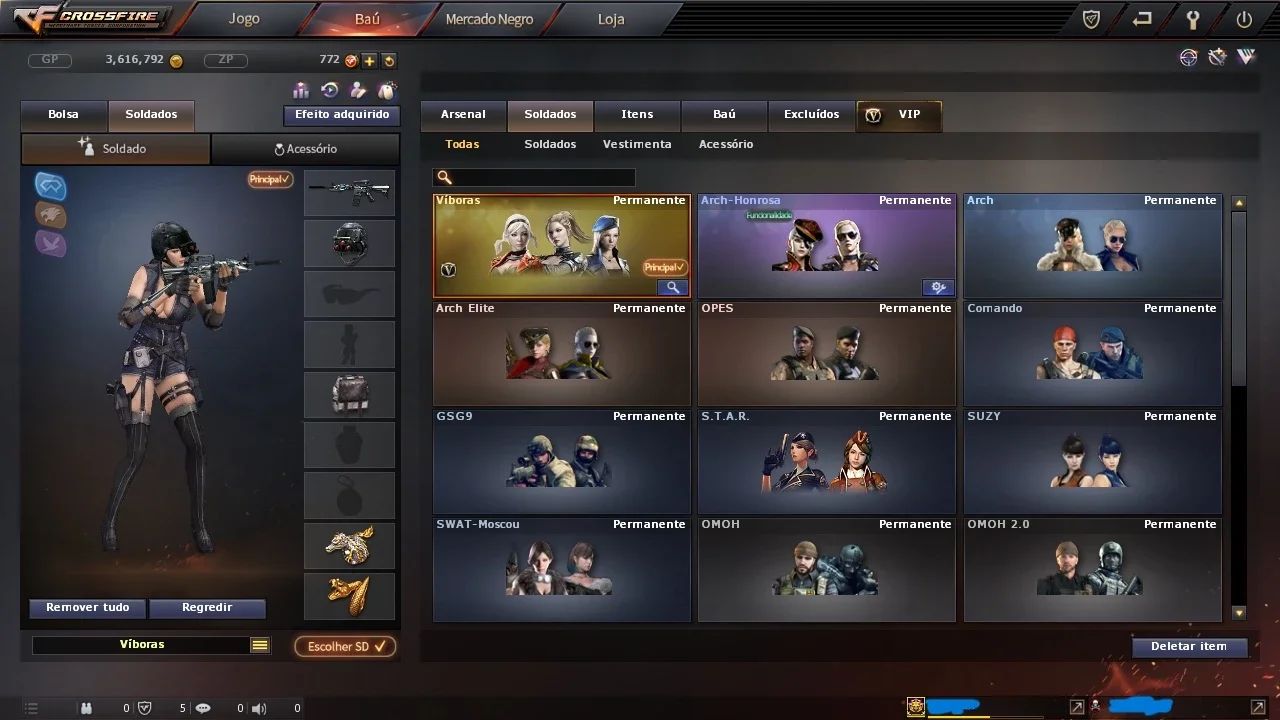
Task: Open settings with the wrench icon
Action: pyautogui.click(x=1193, y=19)
